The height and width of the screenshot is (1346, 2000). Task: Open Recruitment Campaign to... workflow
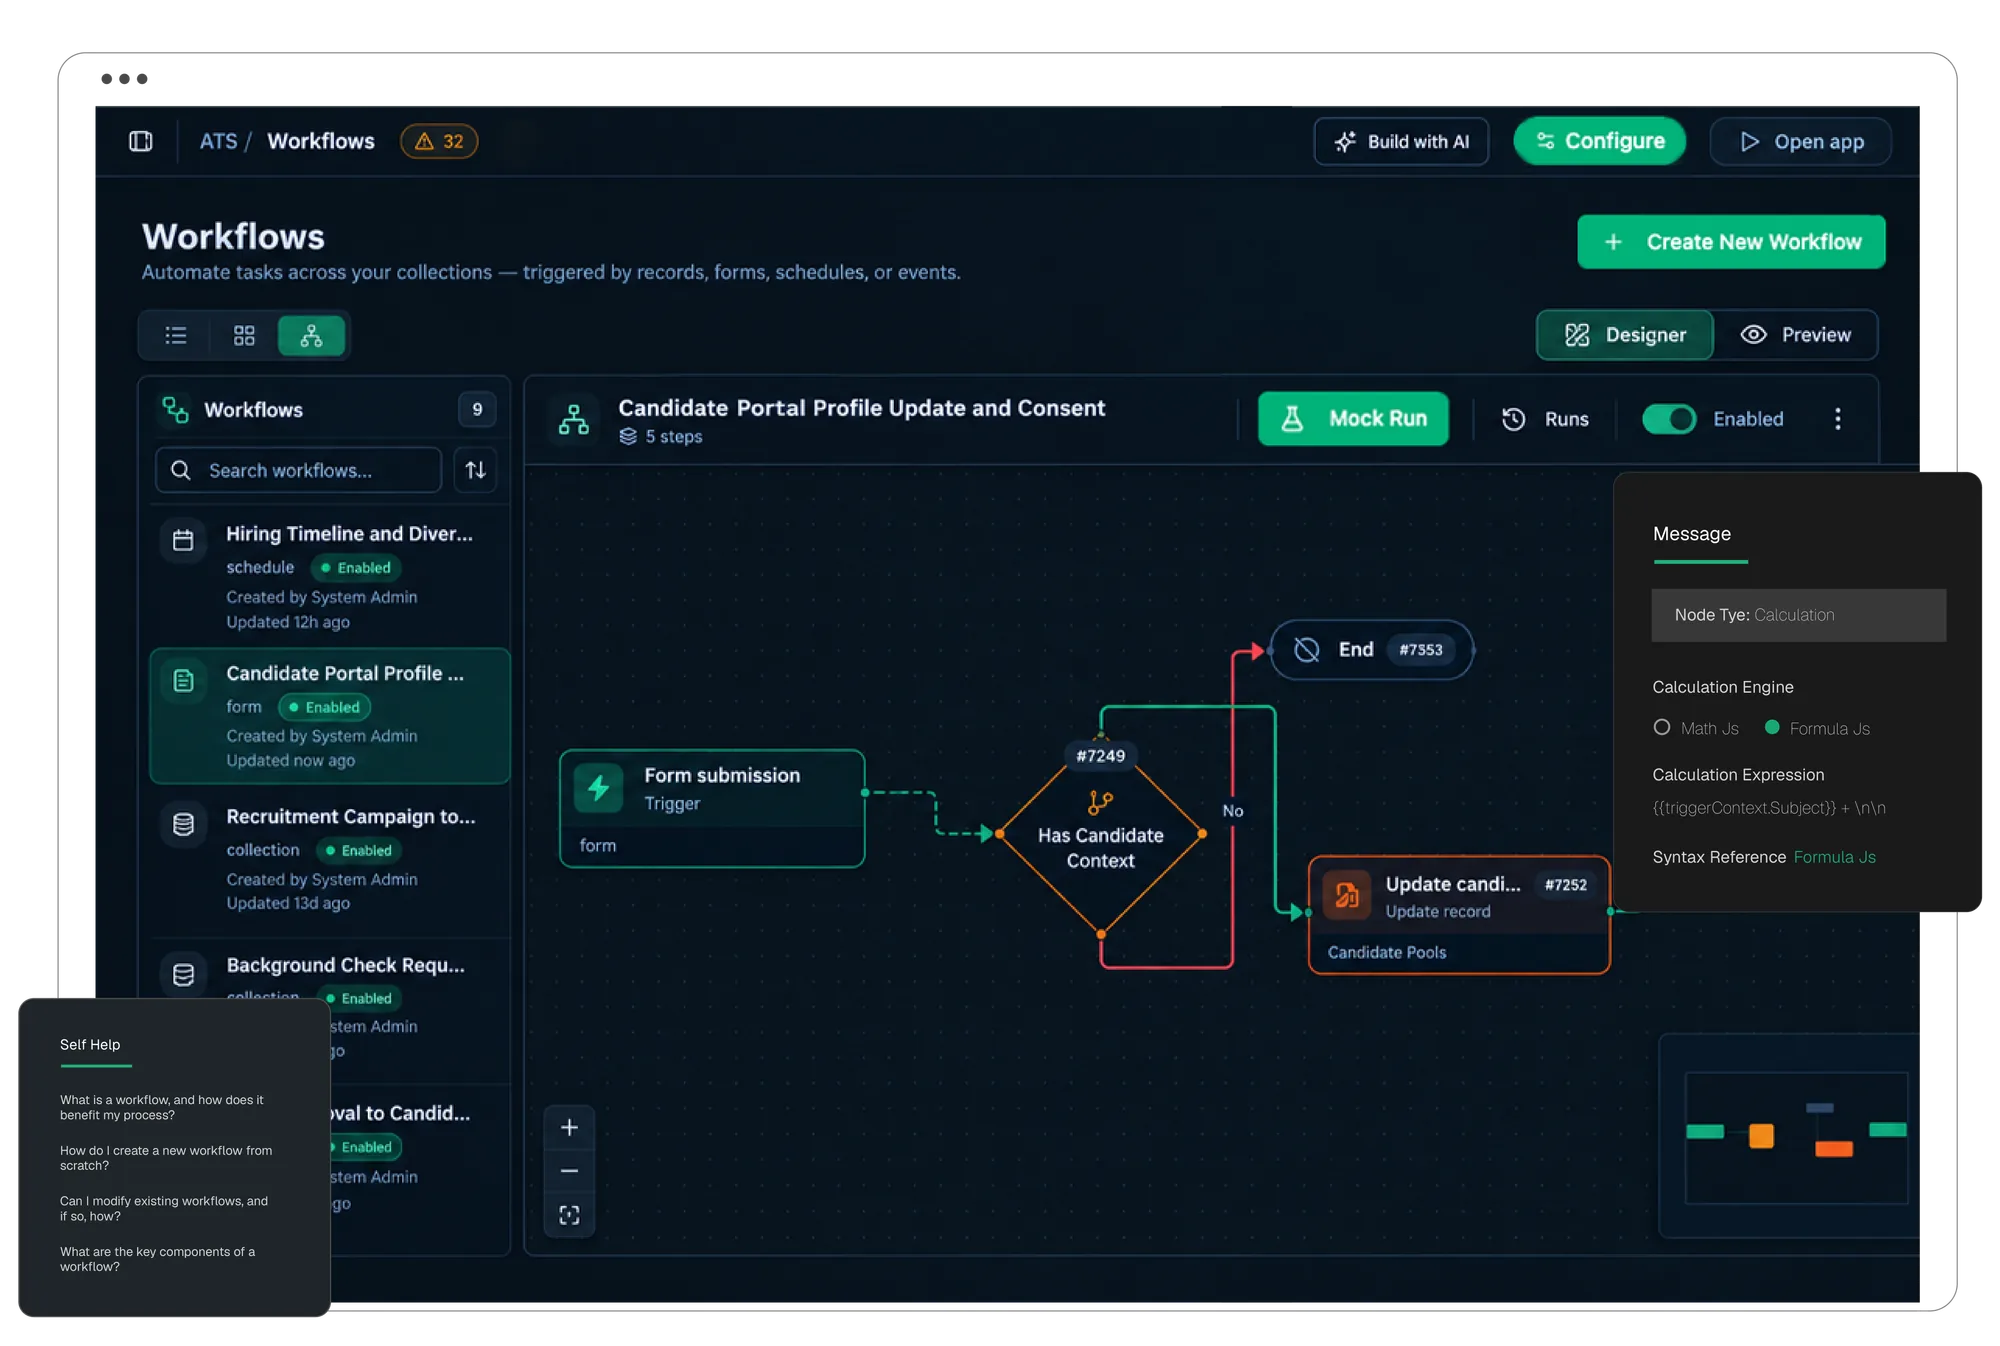329,859
